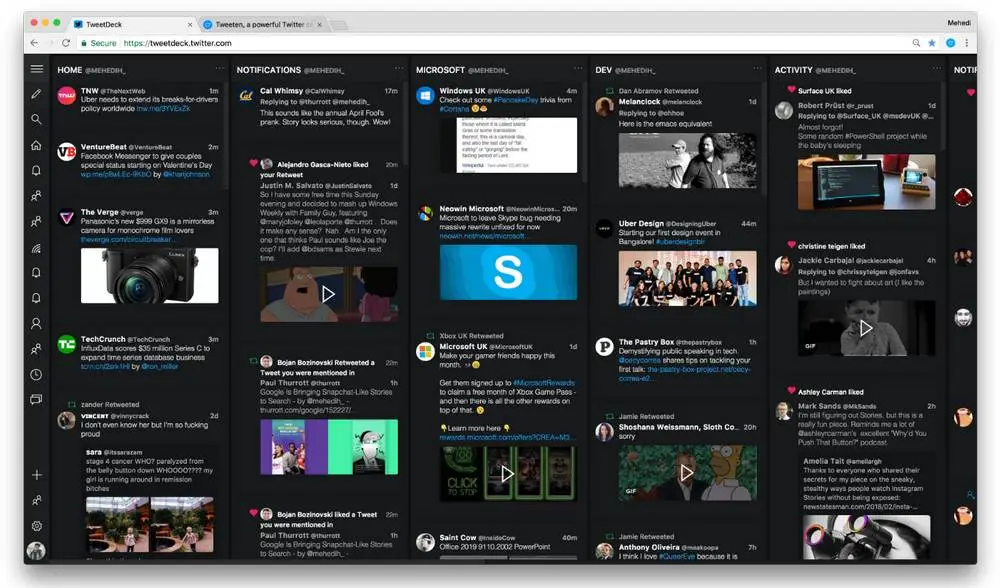The width and height of the screenshot is (1000, 588).
Task: Open TNW profile avatar in Home column
Action: [x=66, y=96]
